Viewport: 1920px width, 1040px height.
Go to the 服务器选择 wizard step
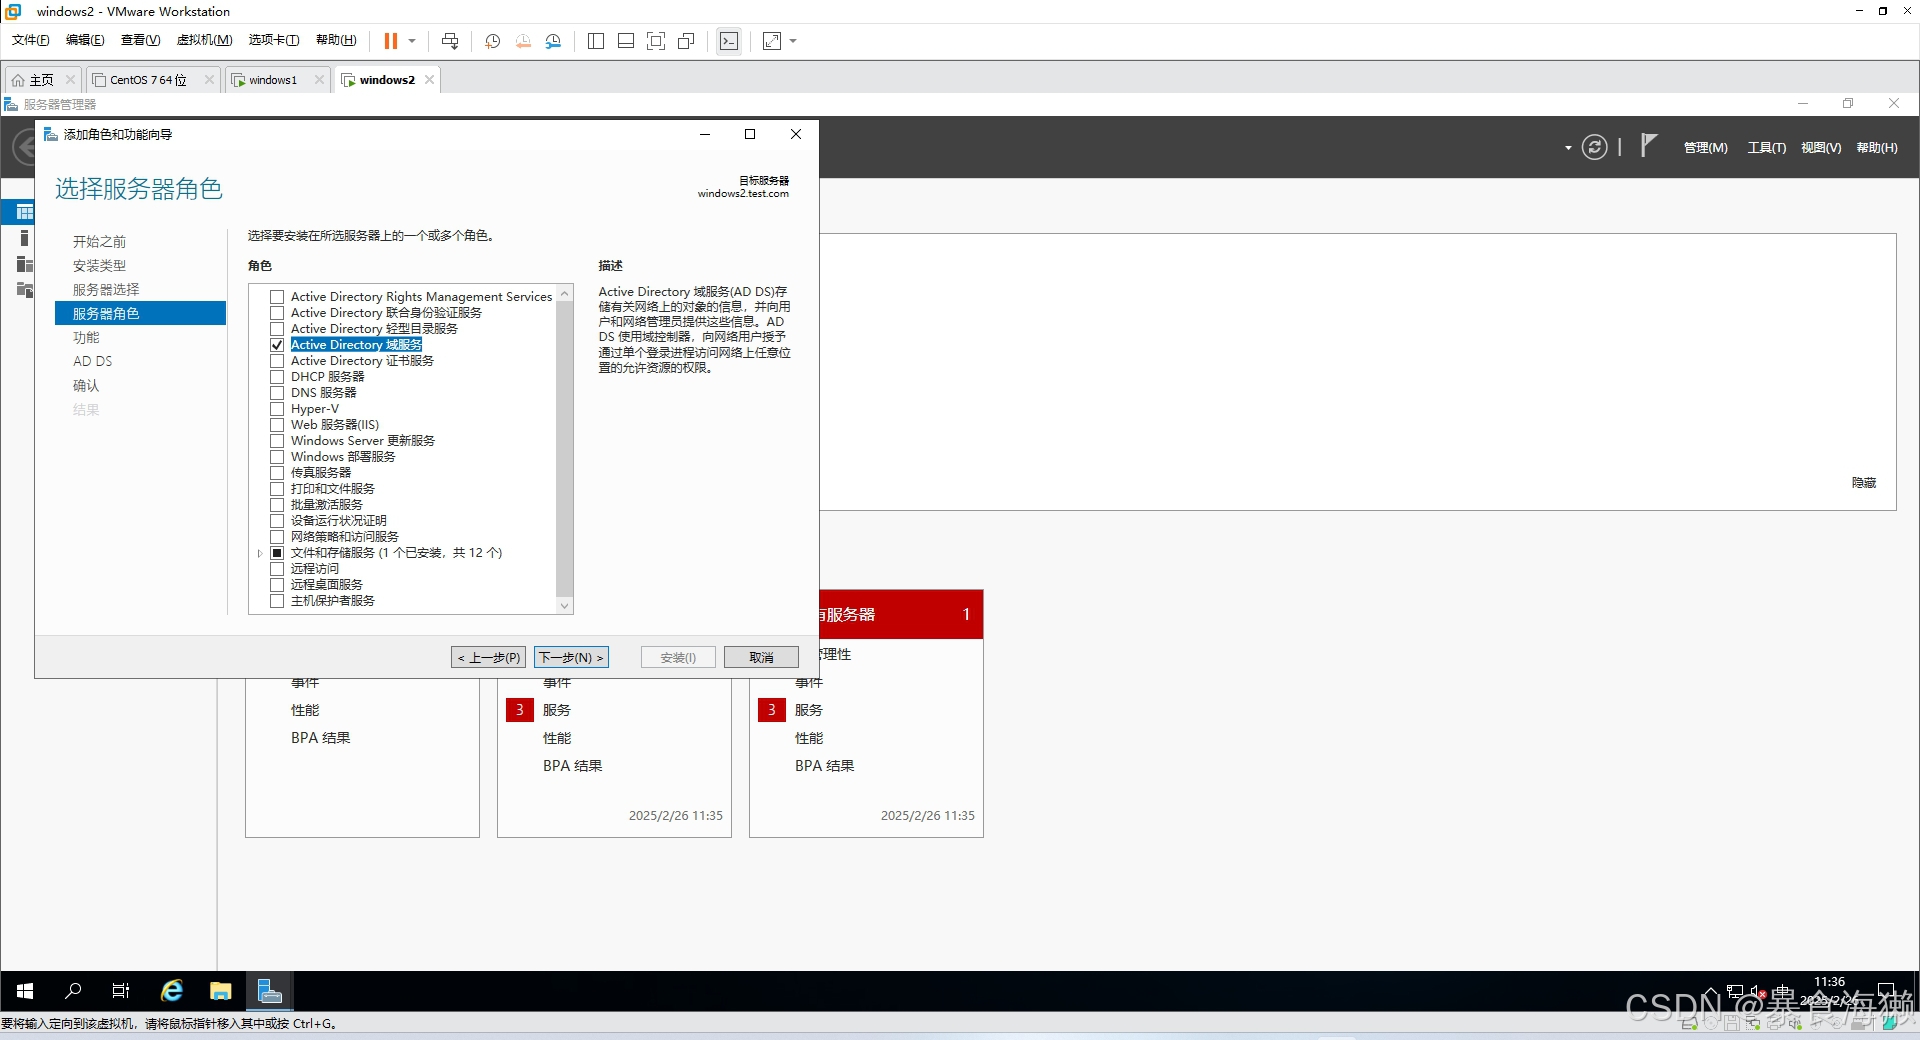coord(106,290)
